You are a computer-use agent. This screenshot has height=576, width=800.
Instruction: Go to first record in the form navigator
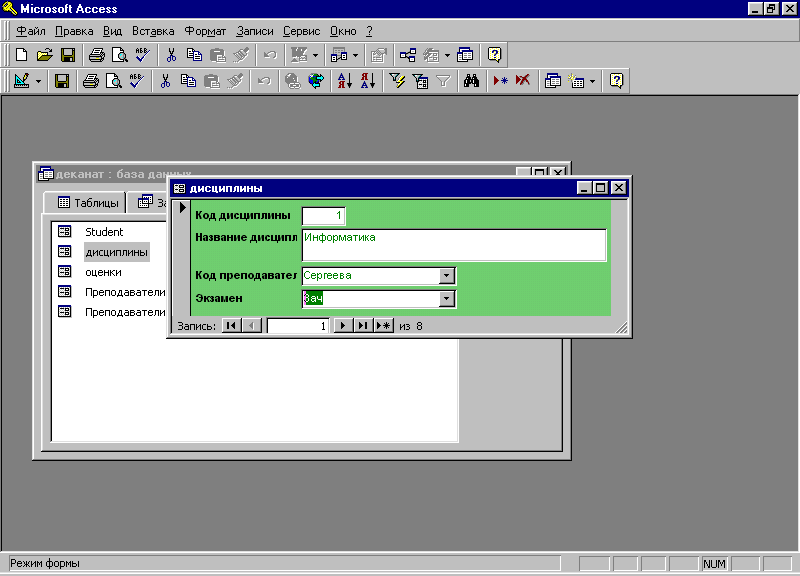click(232, 325)
